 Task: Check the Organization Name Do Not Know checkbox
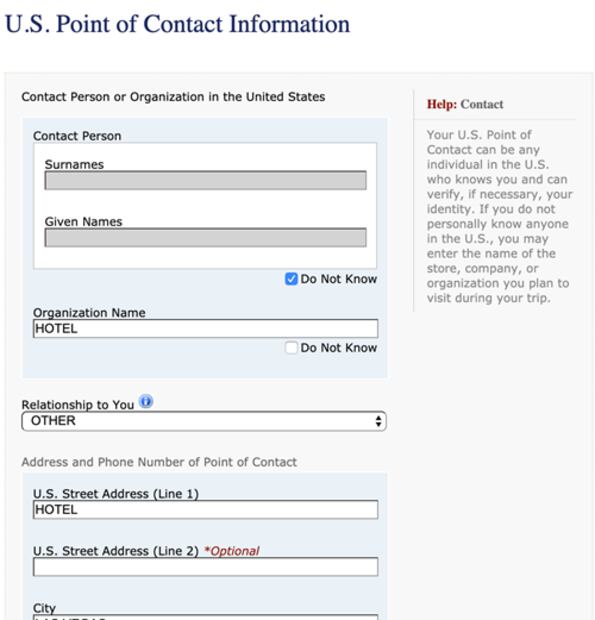coord(291,348)
